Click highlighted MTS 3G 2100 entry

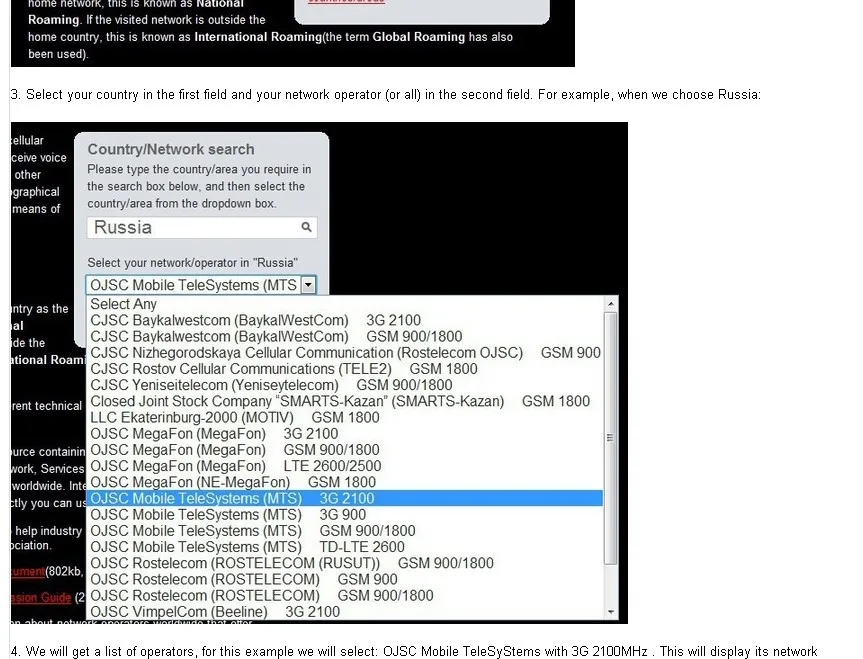point(345,498)
